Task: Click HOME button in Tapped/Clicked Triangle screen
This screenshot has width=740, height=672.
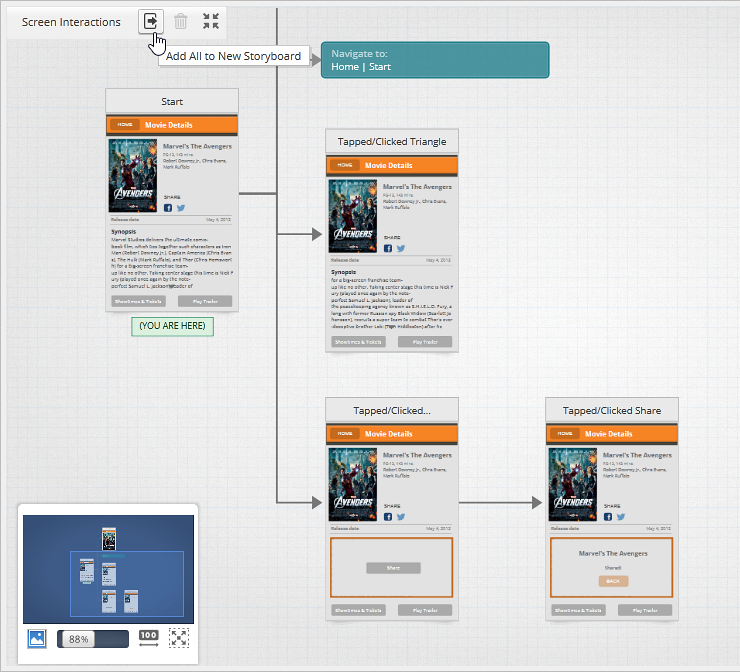Action: [x=345, y=165]
